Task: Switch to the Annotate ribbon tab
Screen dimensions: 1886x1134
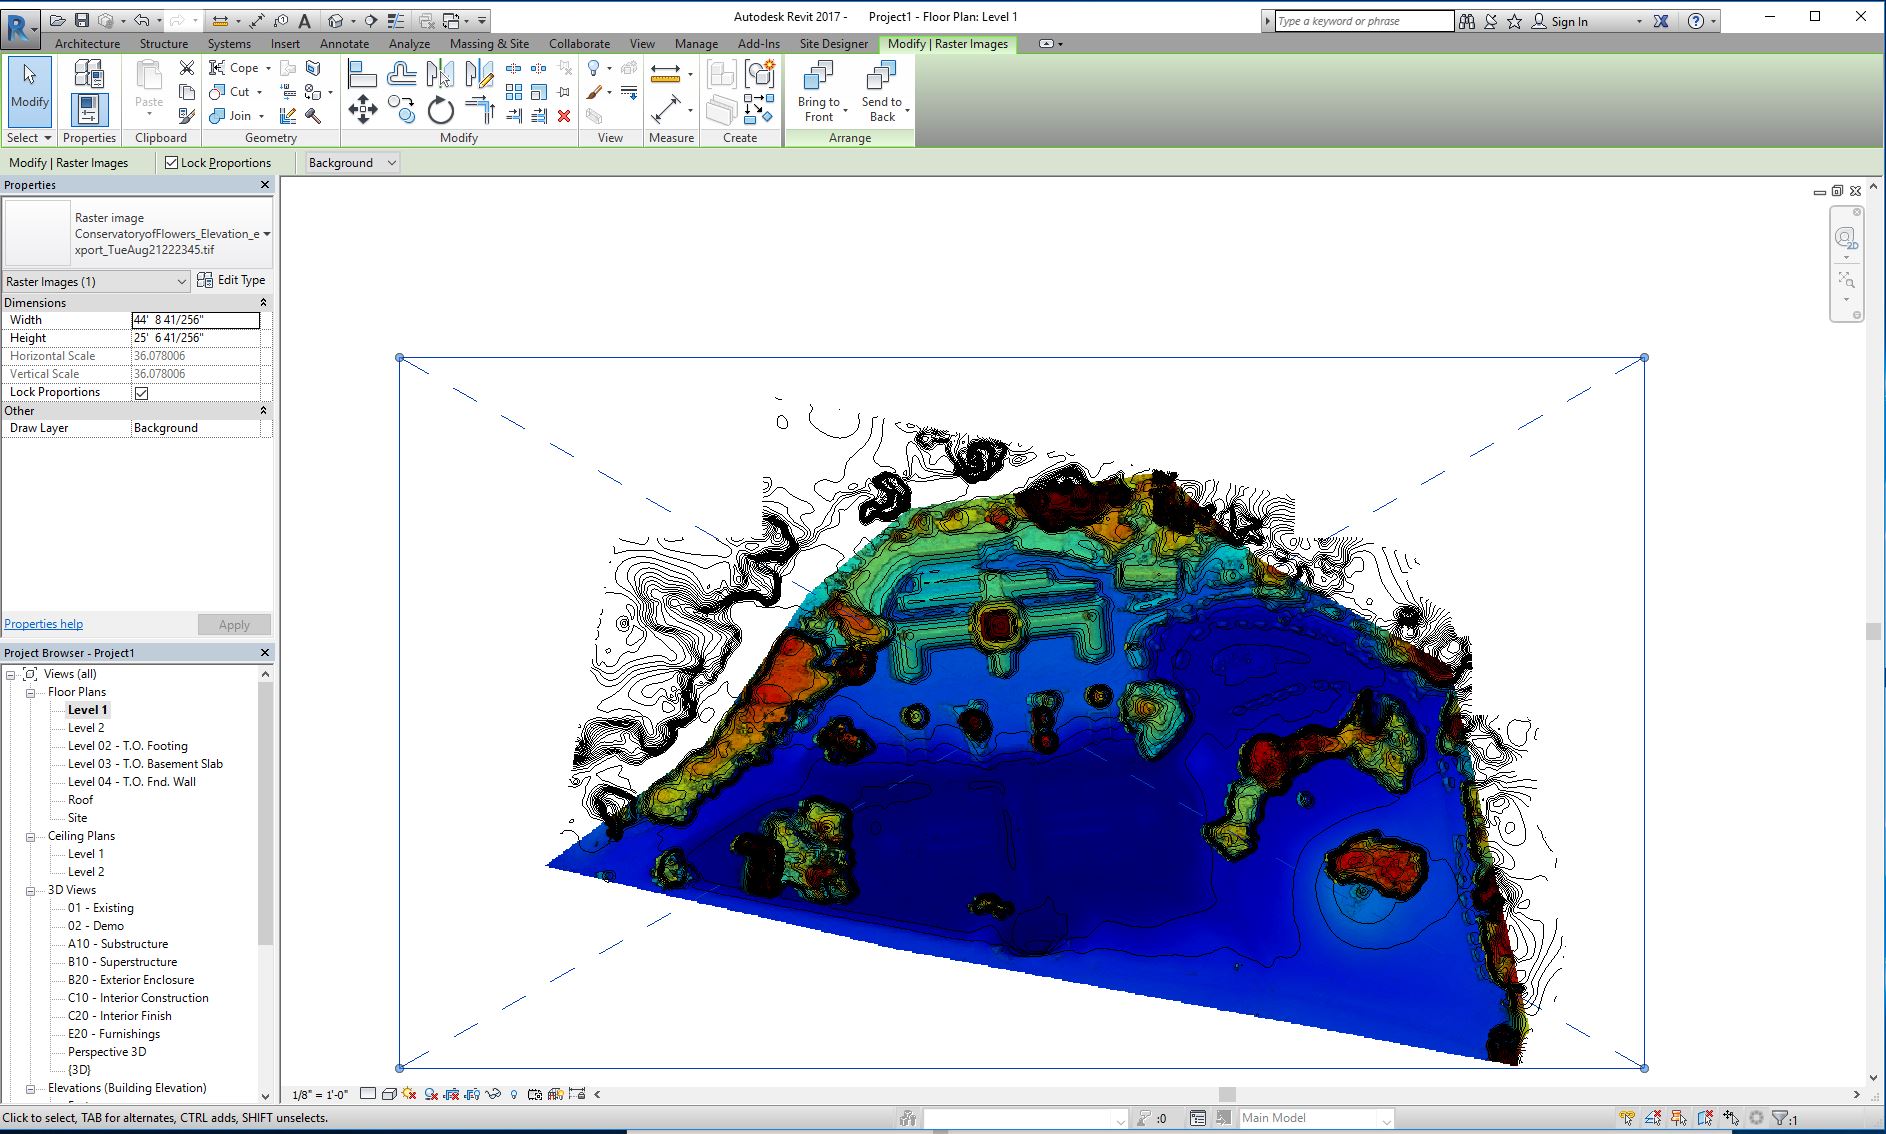Action: tap(344, 44)
